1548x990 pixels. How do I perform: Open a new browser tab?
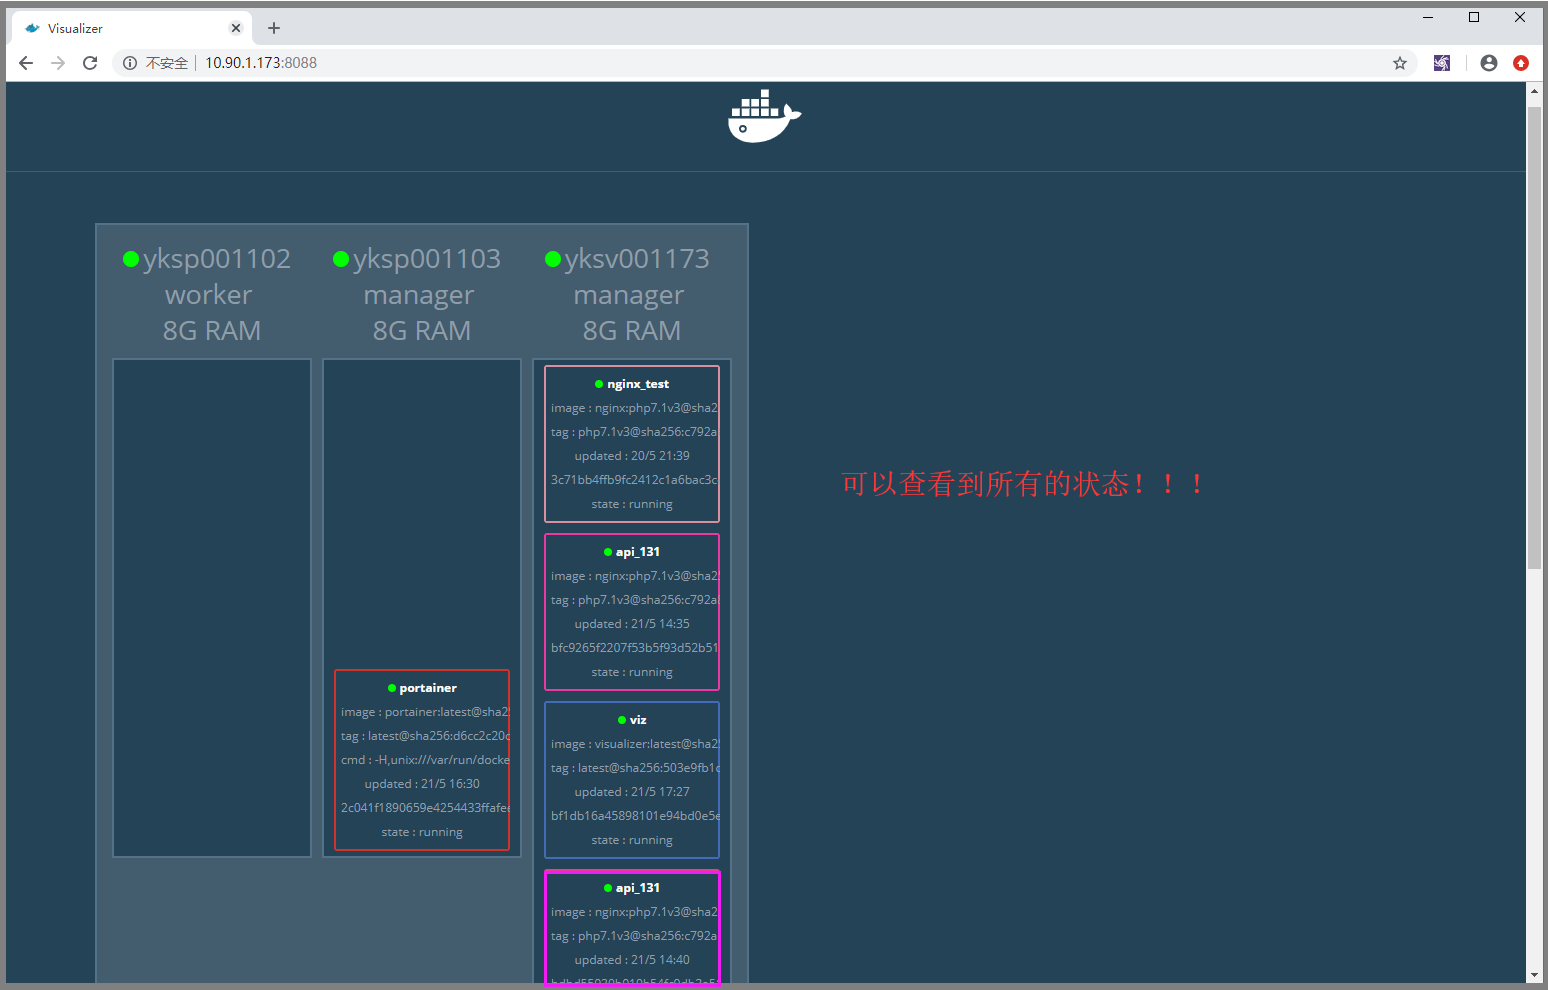273,27
